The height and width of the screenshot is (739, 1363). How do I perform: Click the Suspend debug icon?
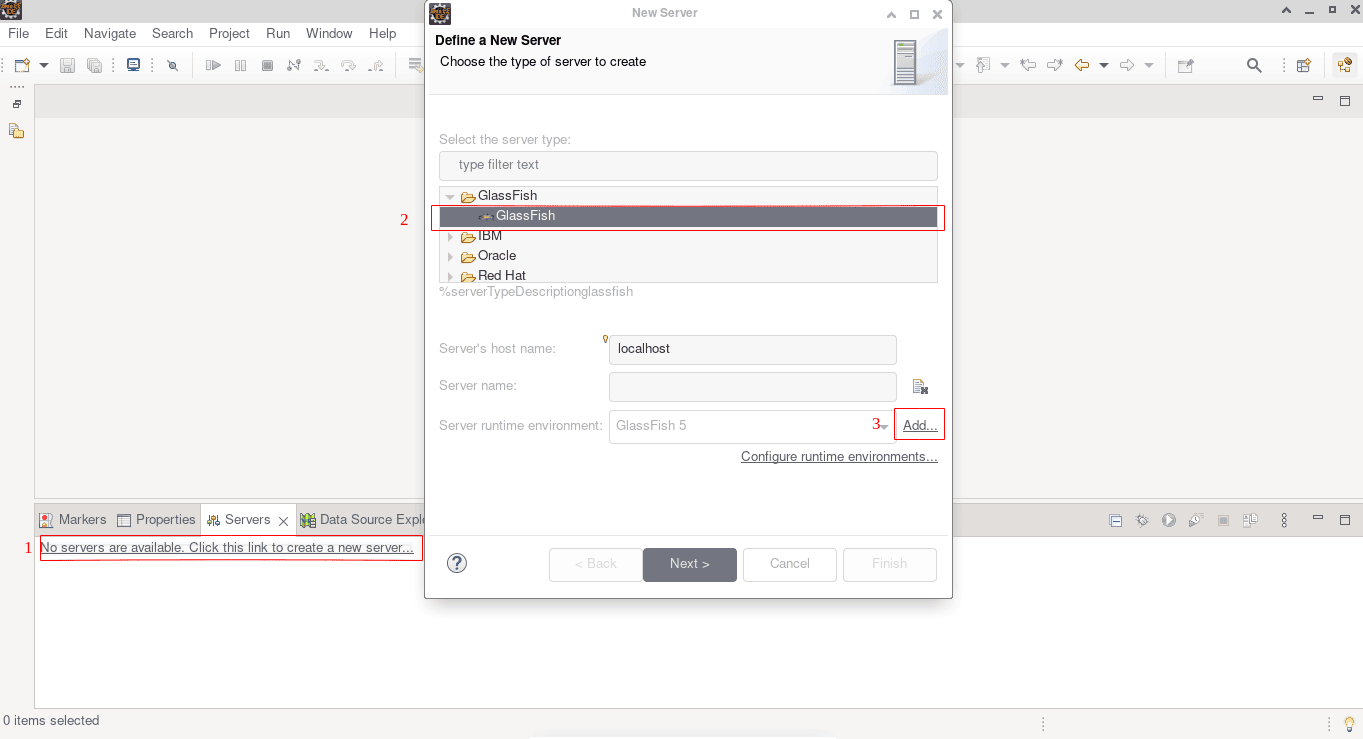click(x=240, y=65)
